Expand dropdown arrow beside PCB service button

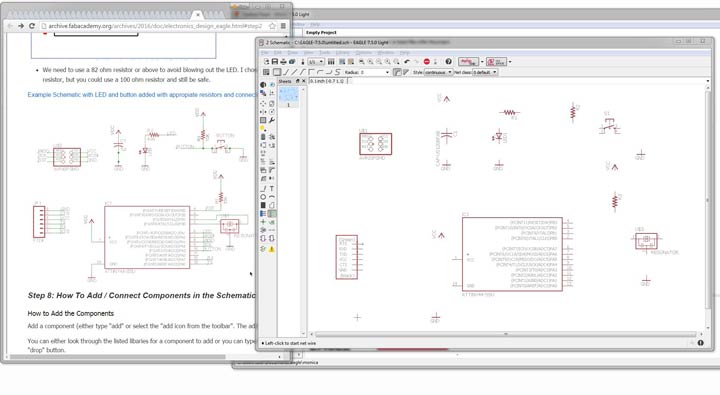pos(510,62)
